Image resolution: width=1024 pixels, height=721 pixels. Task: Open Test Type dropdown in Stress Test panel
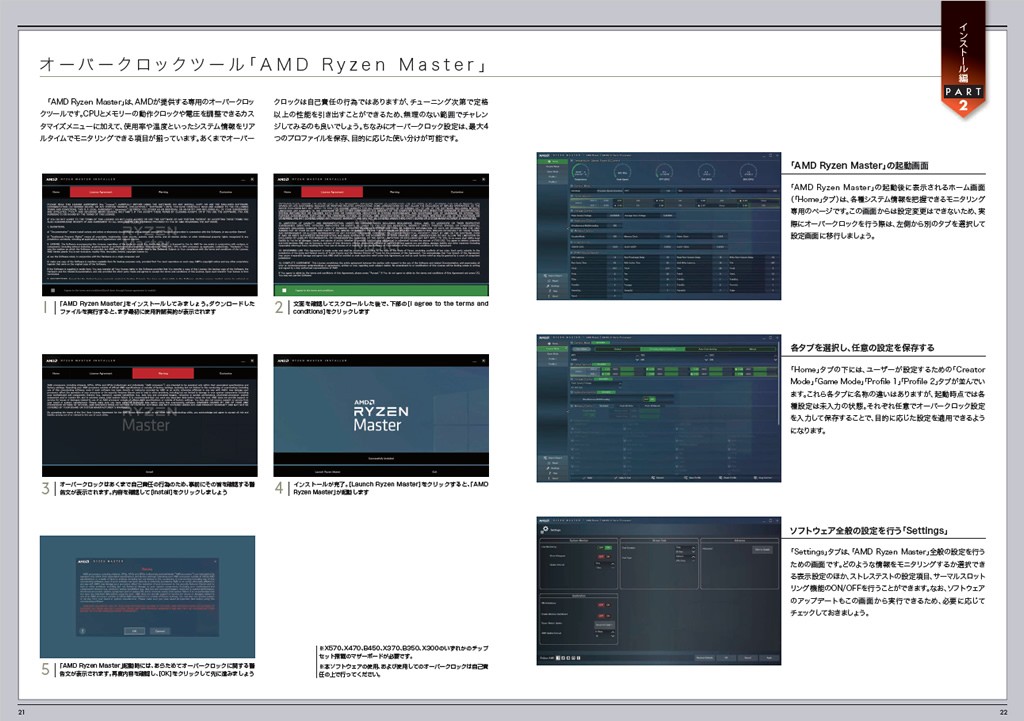point(685,558)
